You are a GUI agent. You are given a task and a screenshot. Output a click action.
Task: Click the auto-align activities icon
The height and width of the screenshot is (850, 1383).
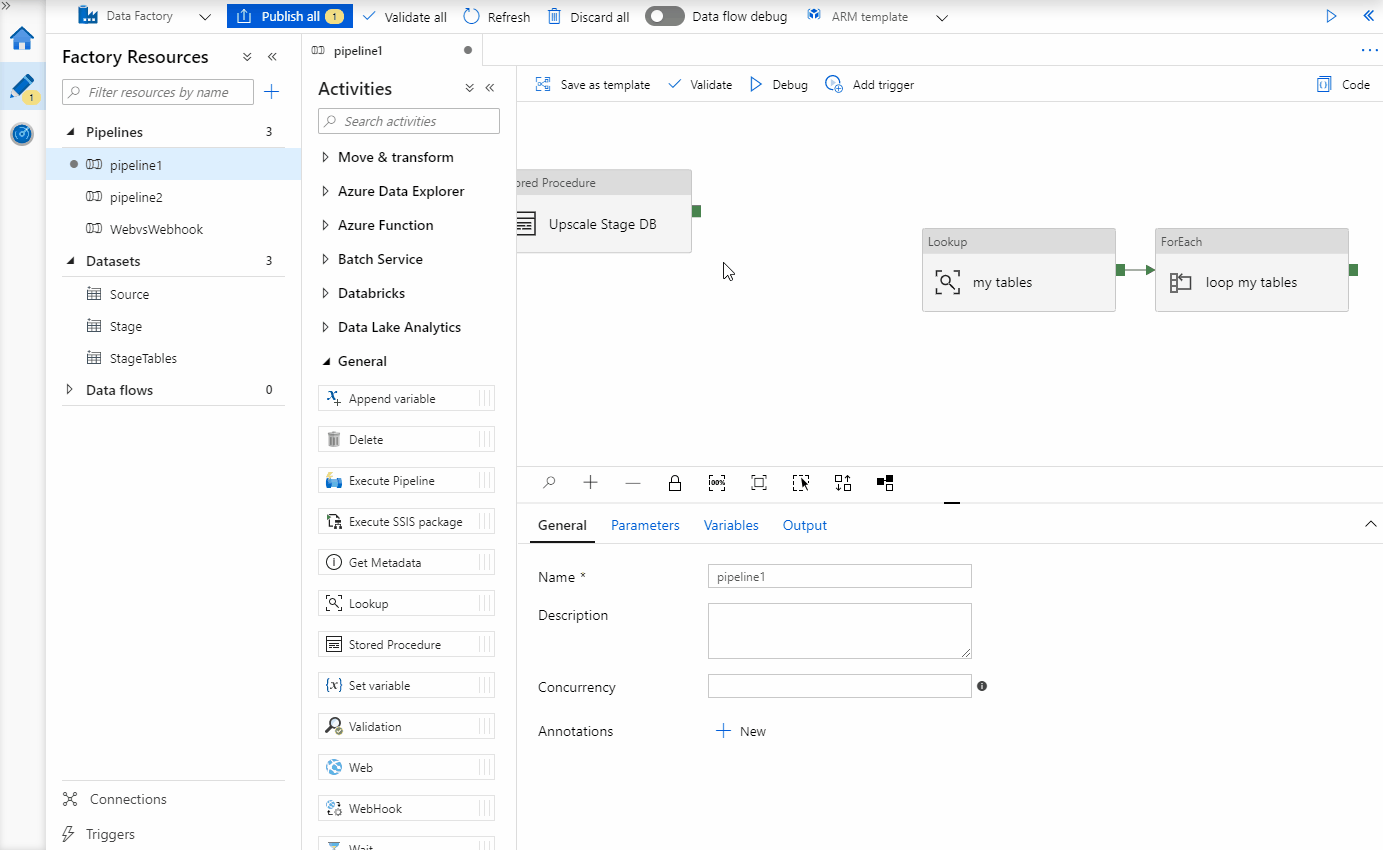coord(842,482)
